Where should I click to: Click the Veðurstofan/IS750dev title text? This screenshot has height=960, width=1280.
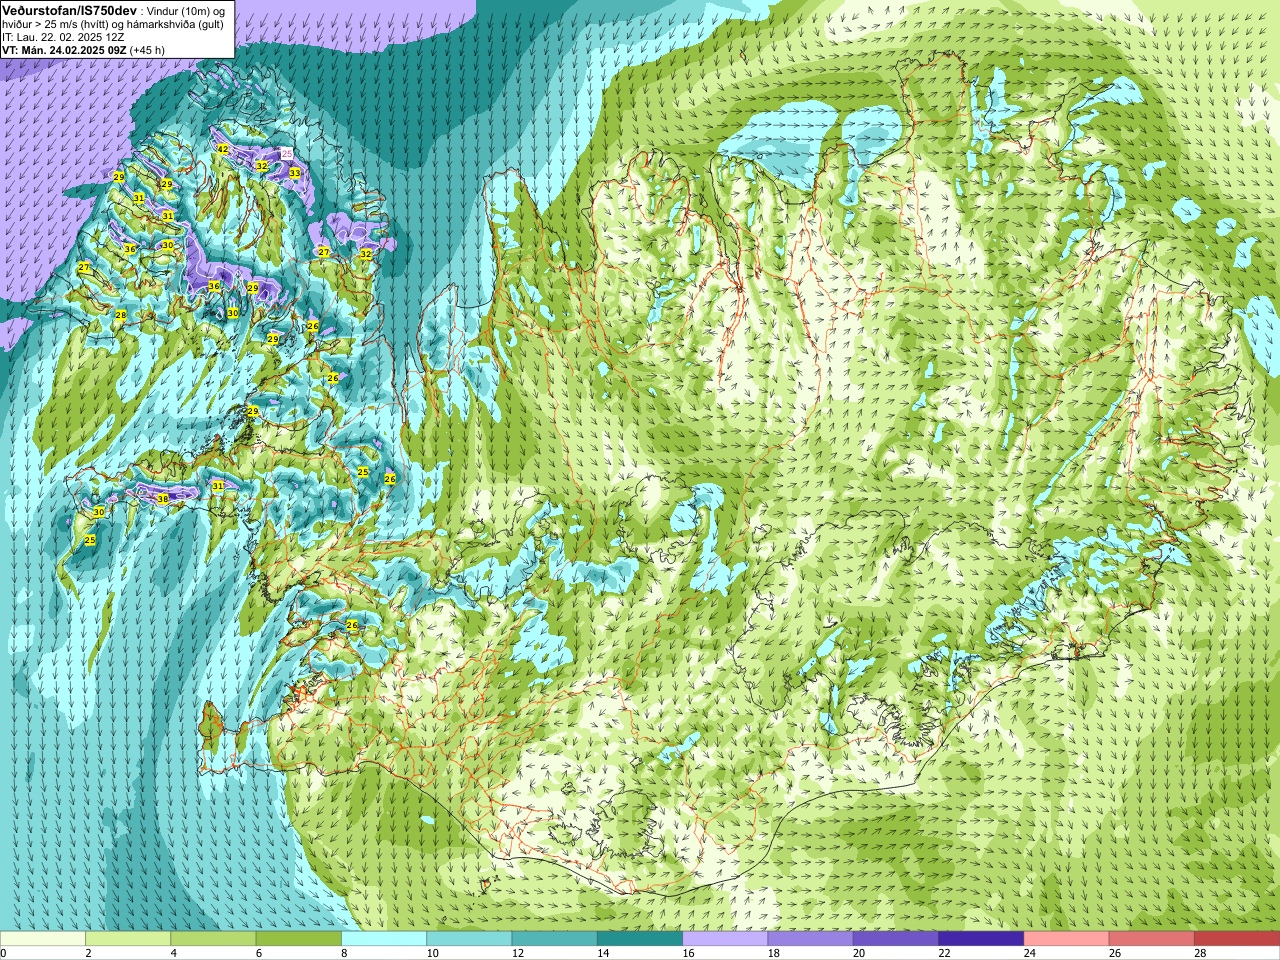69,10
